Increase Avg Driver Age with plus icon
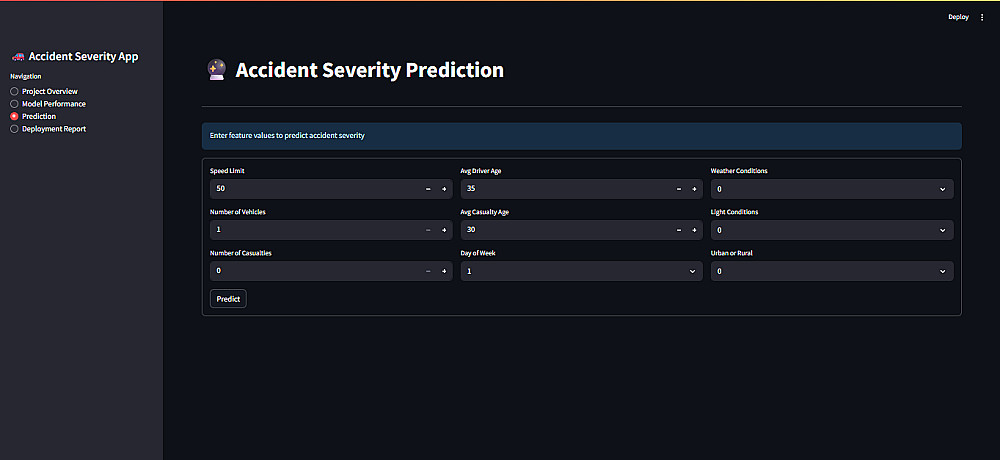This screenshot has width=1000, height=460. click(695, 189)
